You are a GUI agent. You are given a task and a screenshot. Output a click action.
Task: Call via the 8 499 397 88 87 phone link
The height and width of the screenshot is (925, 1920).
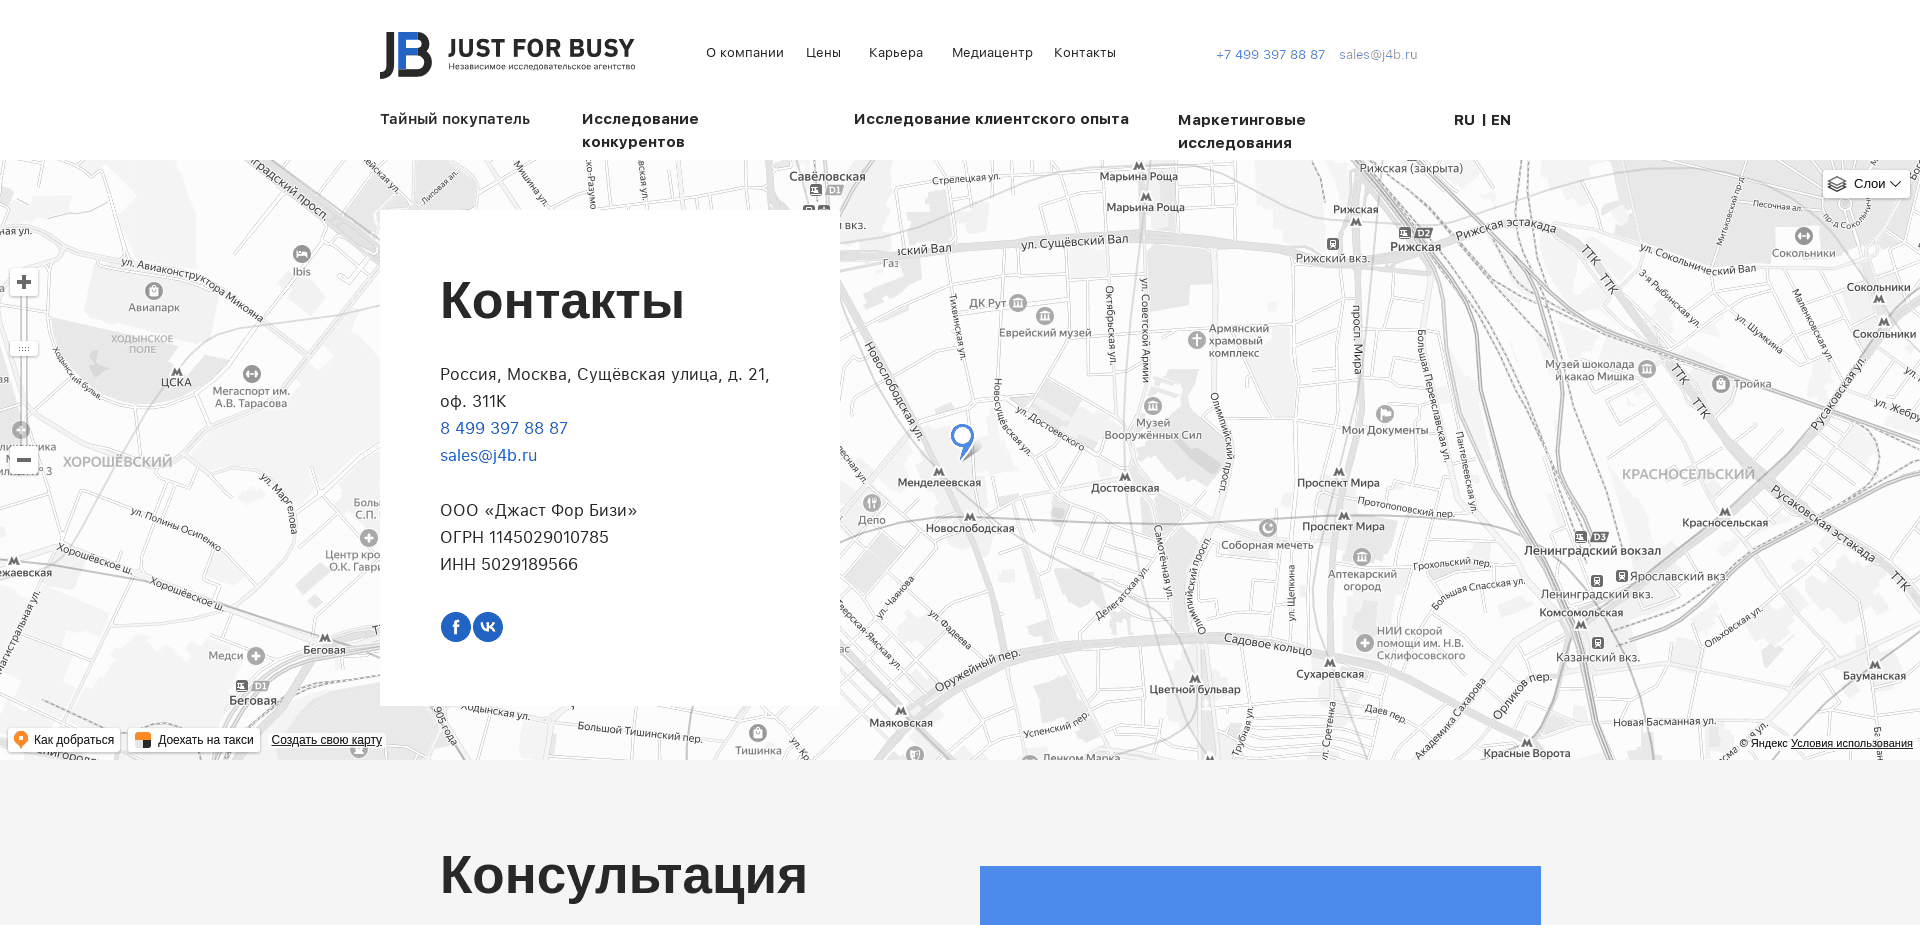(503, 428)
